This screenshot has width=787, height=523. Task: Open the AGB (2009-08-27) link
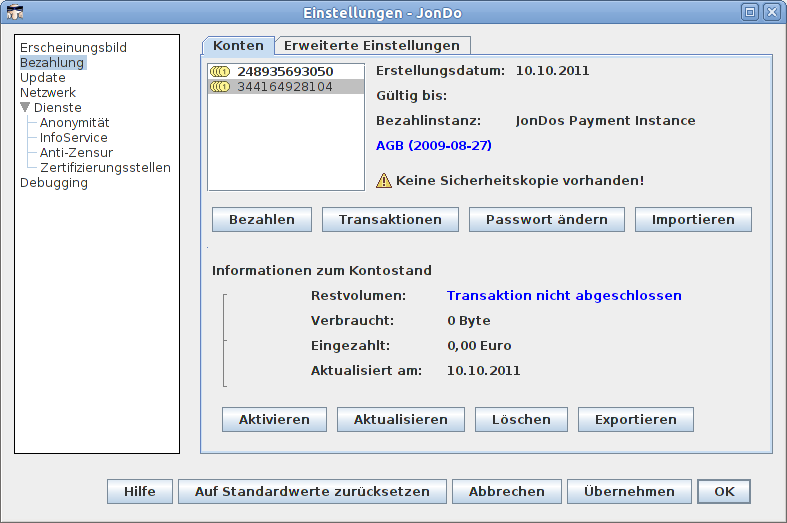434,146
